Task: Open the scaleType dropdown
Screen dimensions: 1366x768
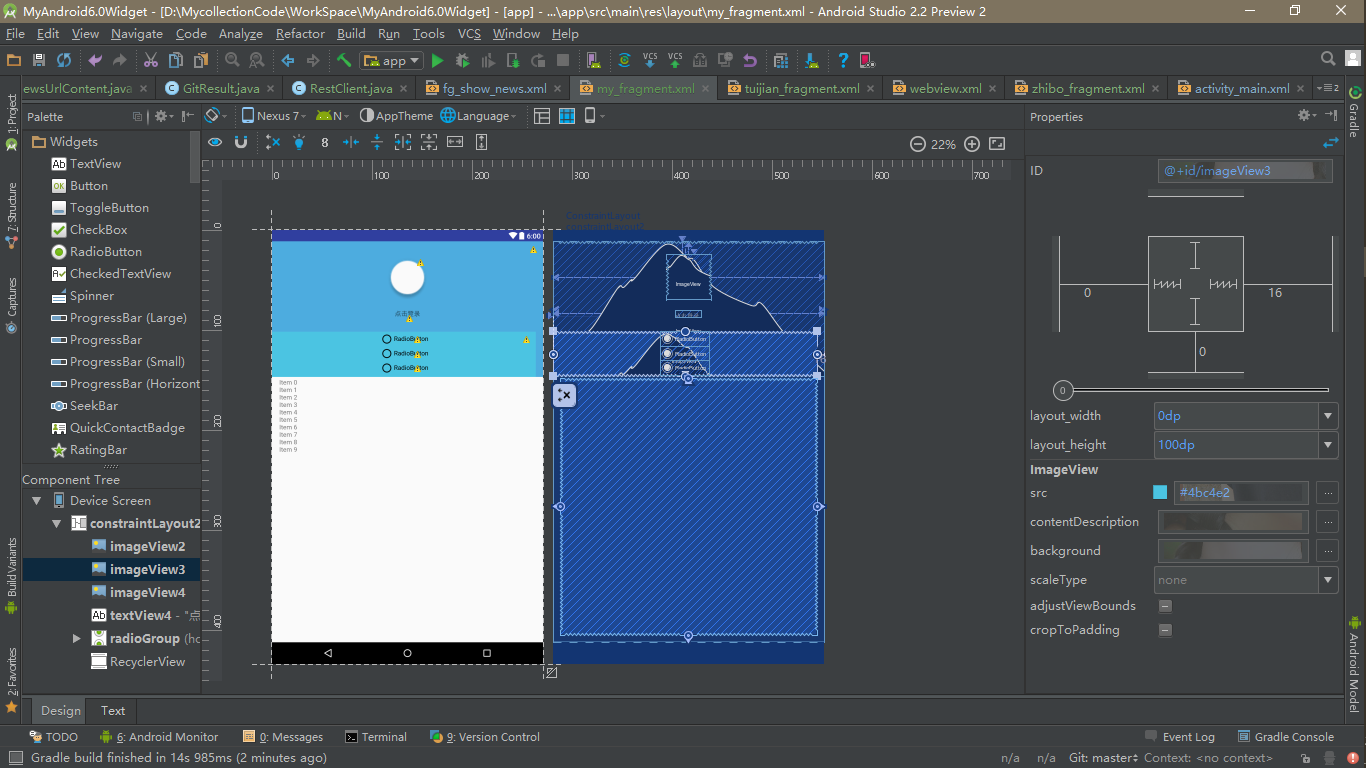Action: point(1328,580)
